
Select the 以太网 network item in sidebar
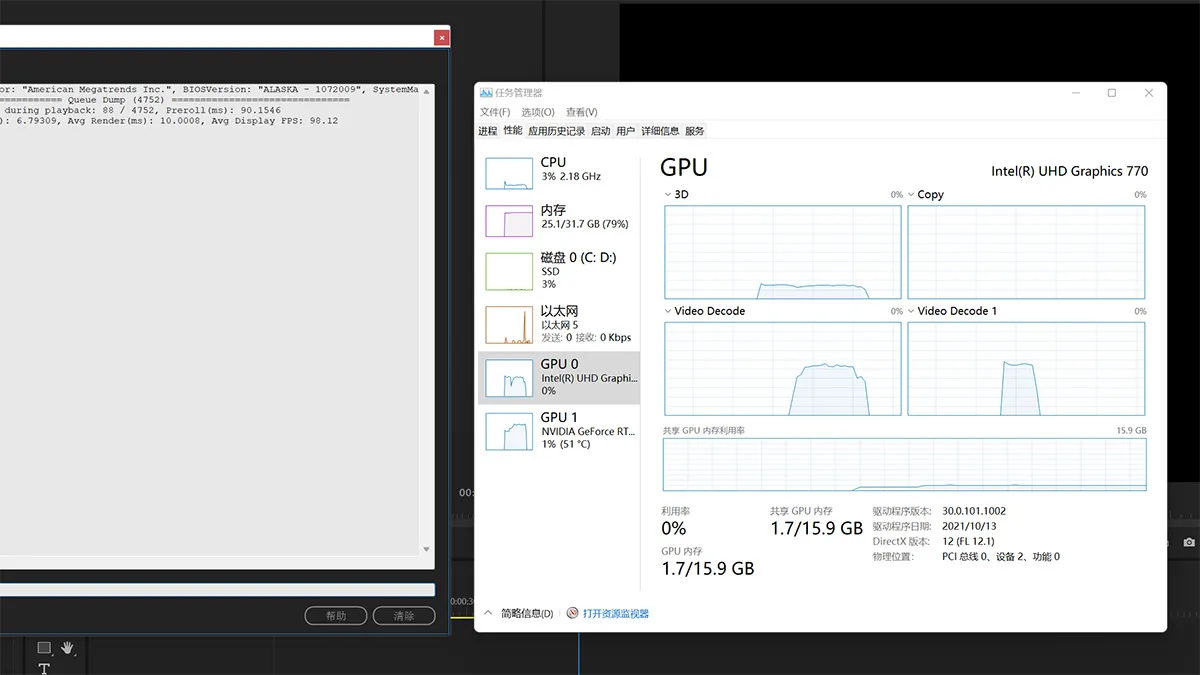click(559, 324)
